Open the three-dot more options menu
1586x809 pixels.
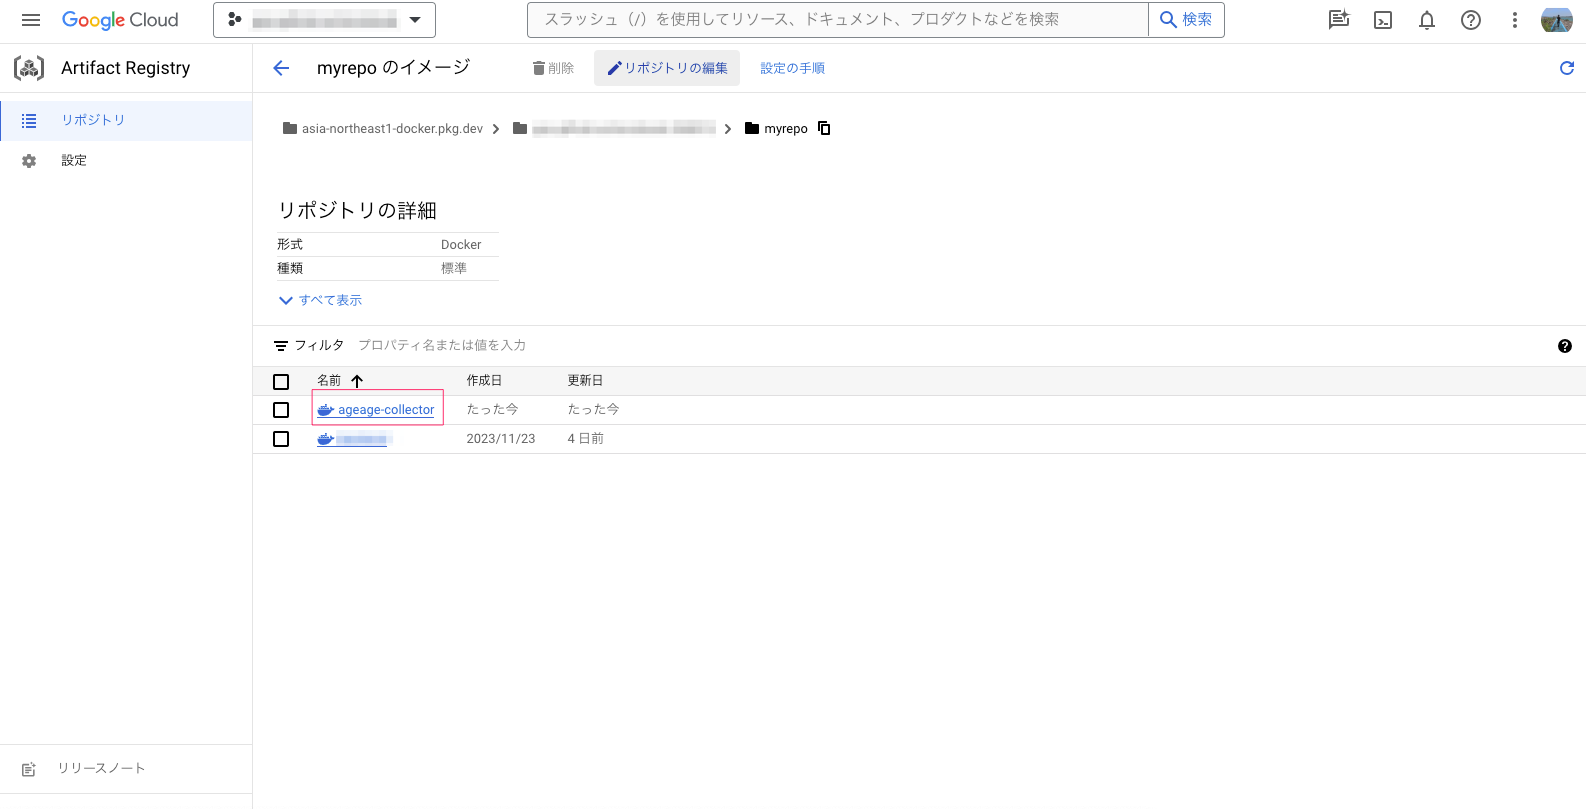coord(1515,20)
